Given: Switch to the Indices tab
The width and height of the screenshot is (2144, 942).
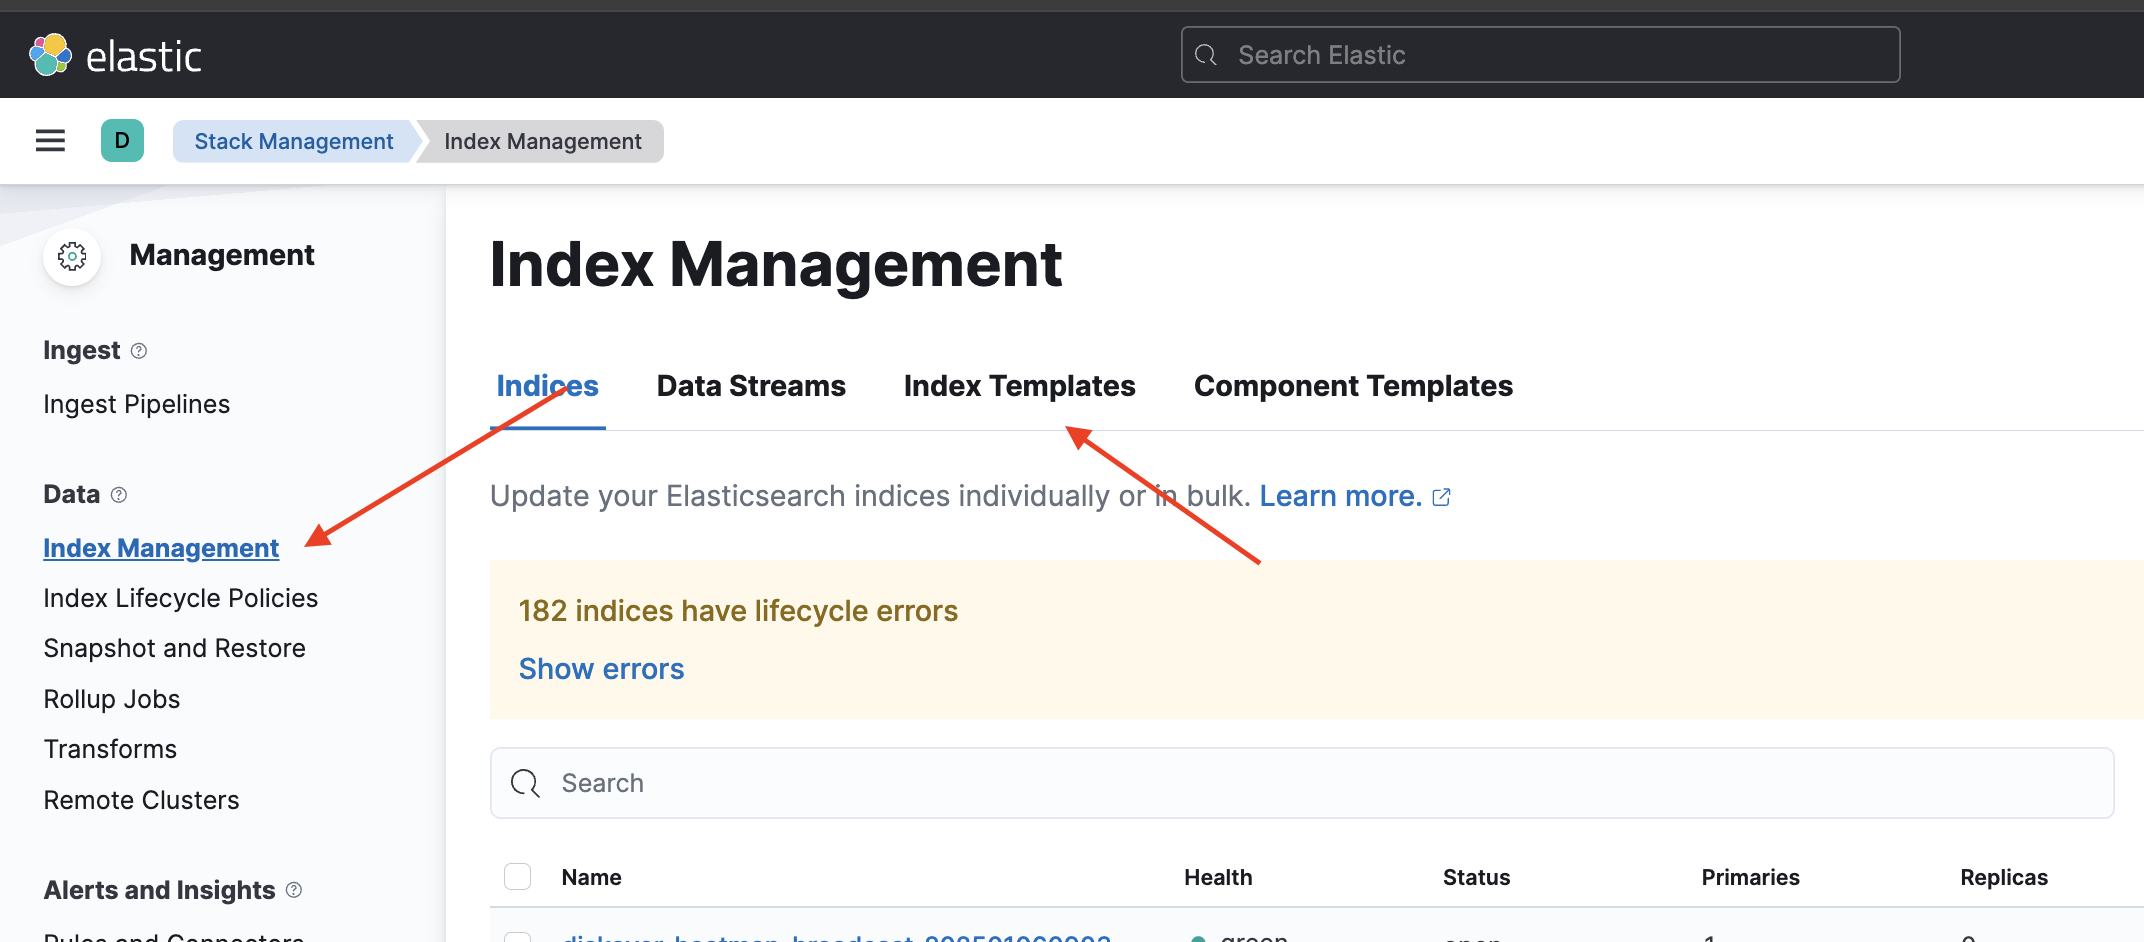Looking at the screenshot, I should coord(547,386).
